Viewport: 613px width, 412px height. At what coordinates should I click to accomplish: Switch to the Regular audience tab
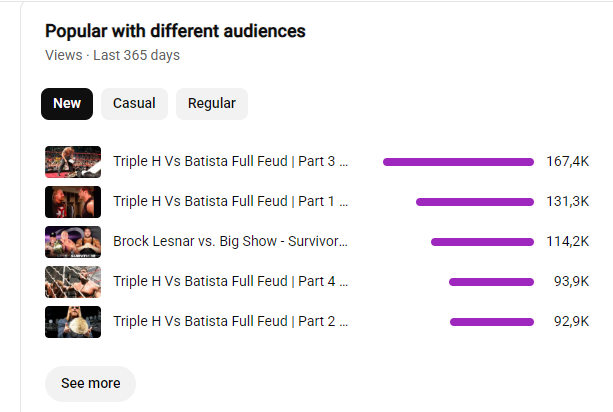point(212,104)
